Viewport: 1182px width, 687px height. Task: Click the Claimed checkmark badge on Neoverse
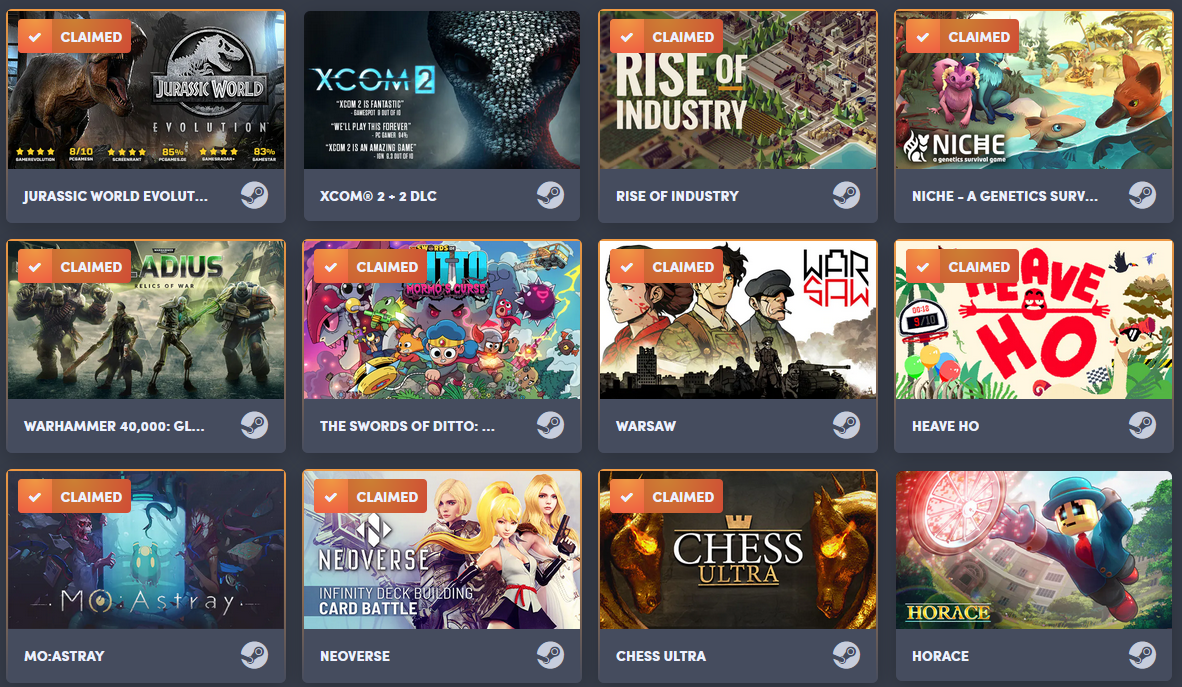point(370,496)
